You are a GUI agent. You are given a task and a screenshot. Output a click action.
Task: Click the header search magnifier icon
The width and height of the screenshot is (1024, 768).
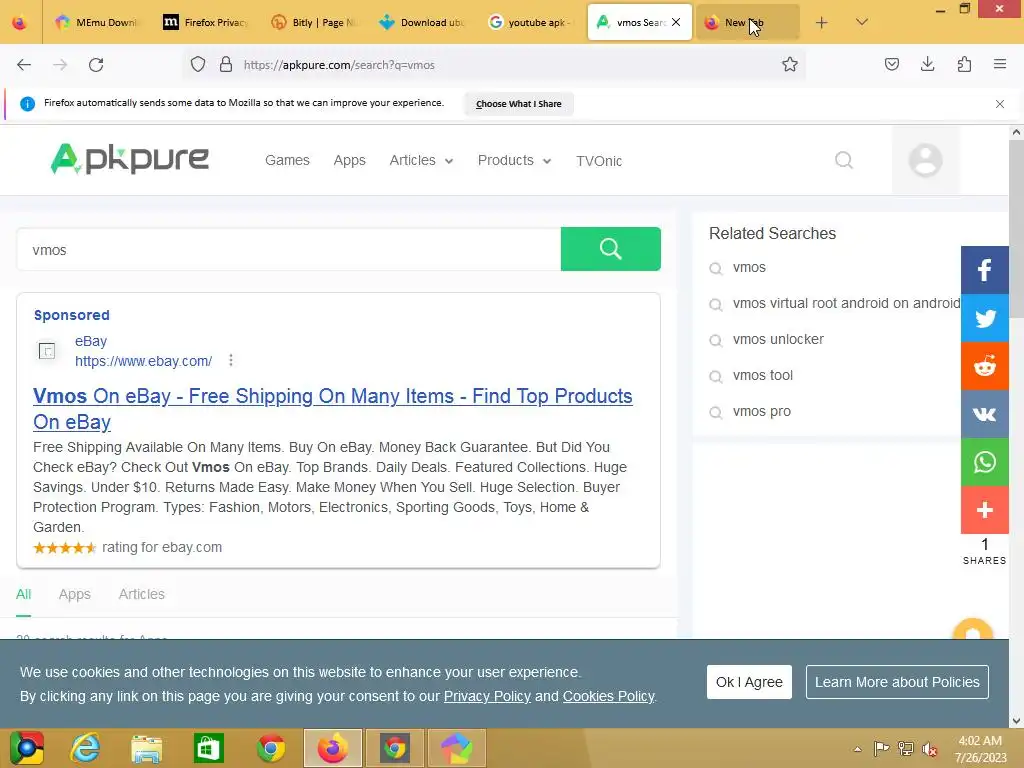(844, 161)
